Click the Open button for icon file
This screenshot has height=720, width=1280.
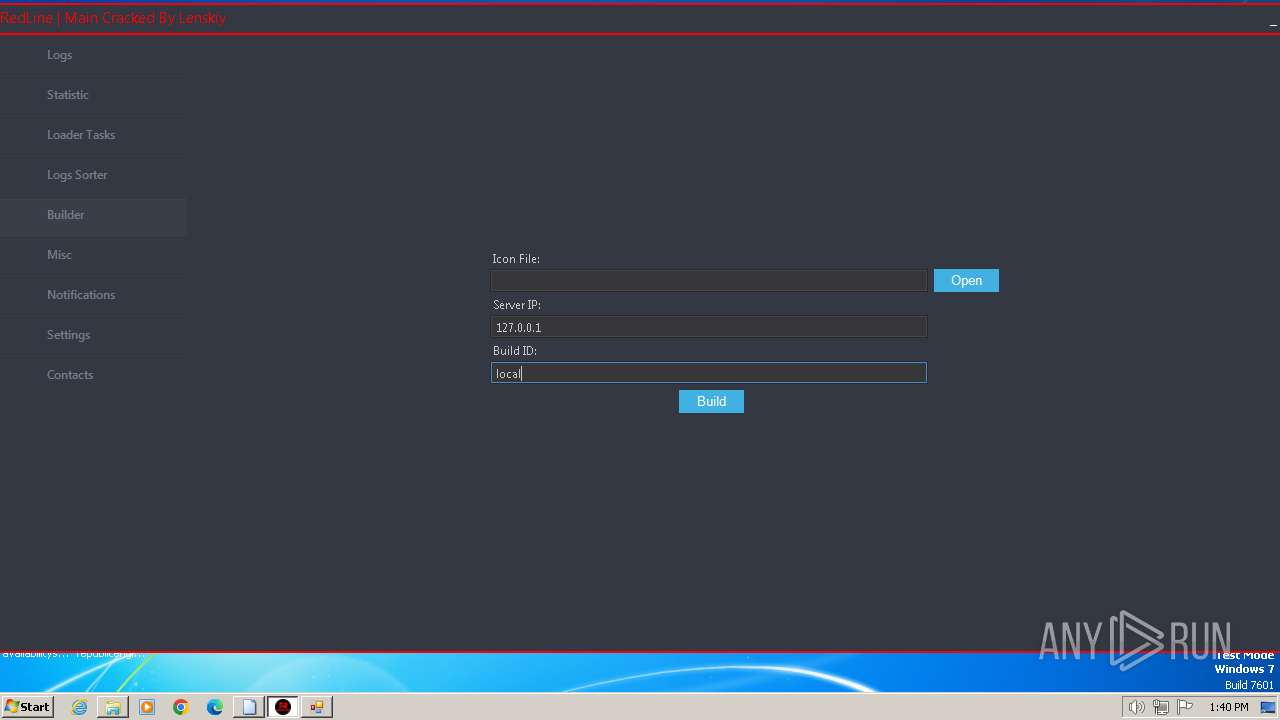[x=966, y=281]
